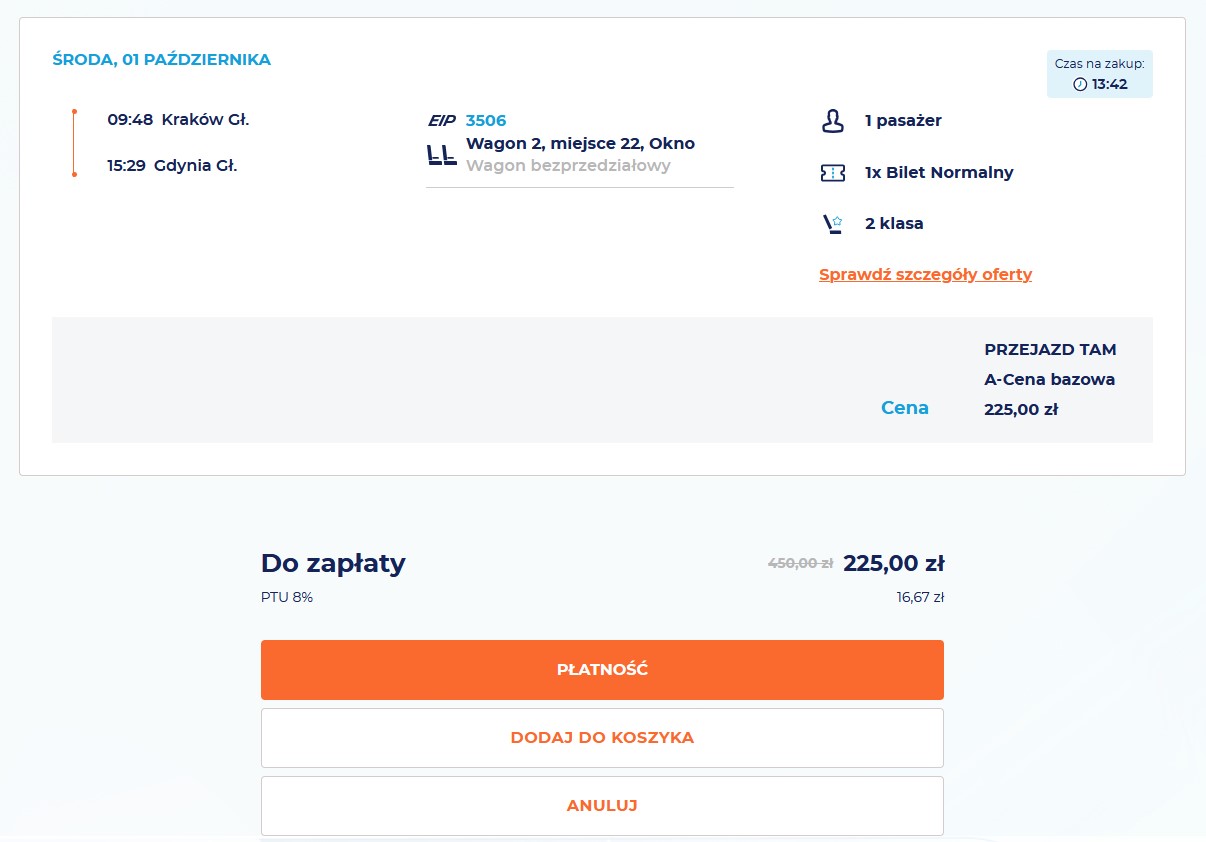Click the 09:48 Kraków Gł. departure
The height and width of the screenshot is (842, 1206).
coord(178,120)
